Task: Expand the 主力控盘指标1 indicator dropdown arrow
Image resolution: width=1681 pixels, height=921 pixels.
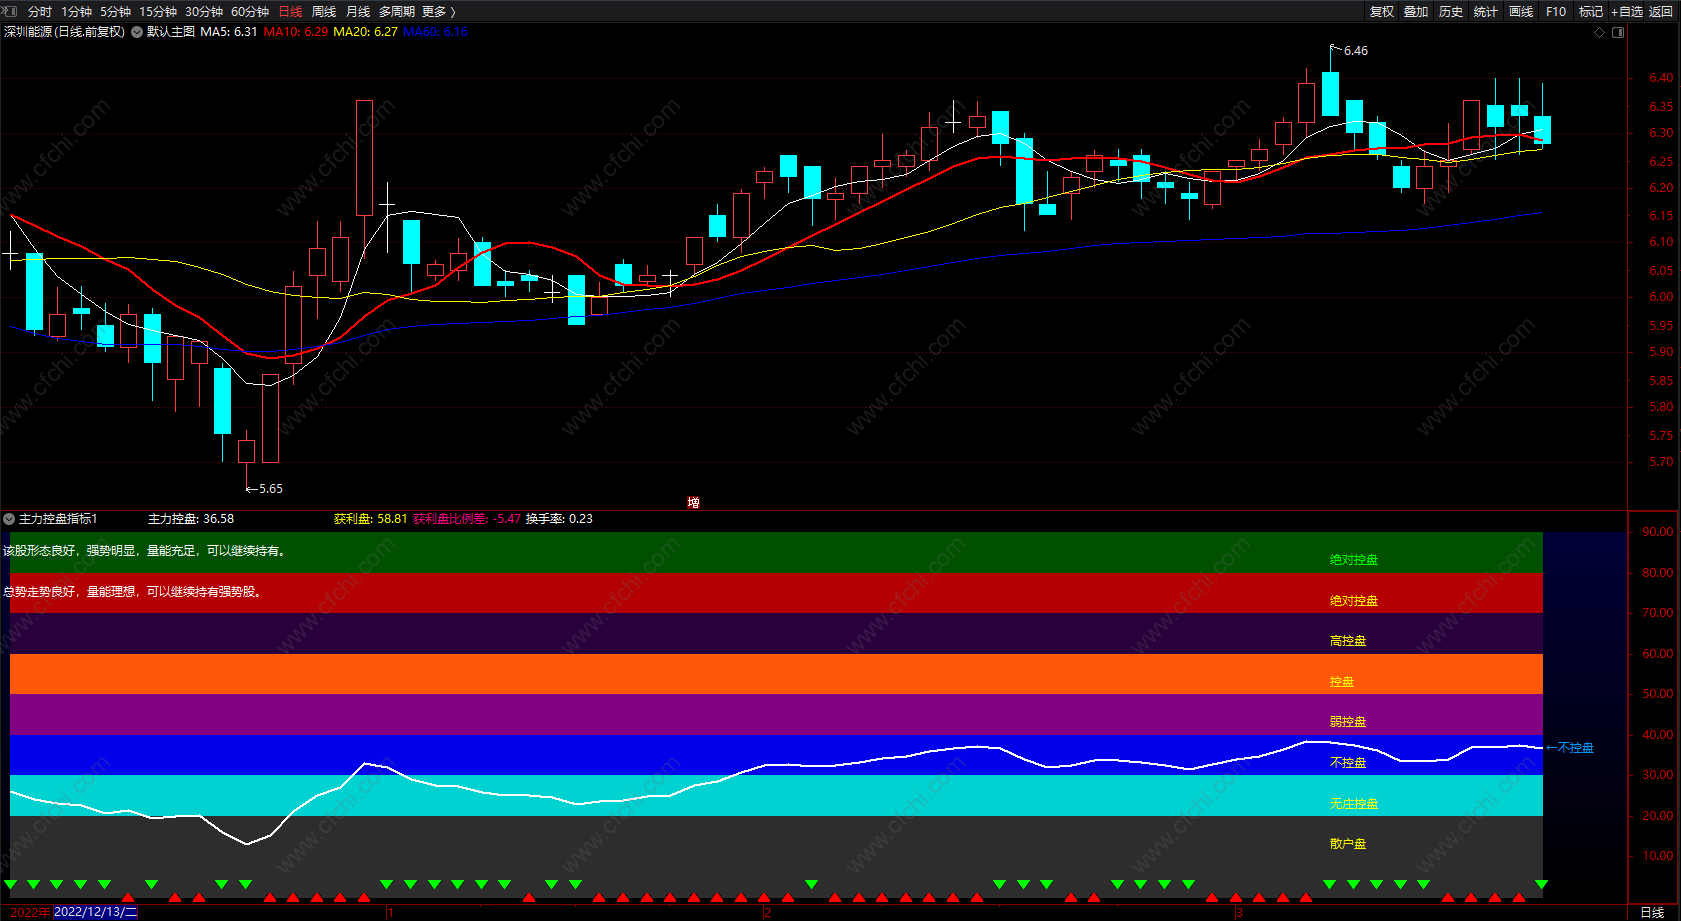Action: (x=9, y=519)
